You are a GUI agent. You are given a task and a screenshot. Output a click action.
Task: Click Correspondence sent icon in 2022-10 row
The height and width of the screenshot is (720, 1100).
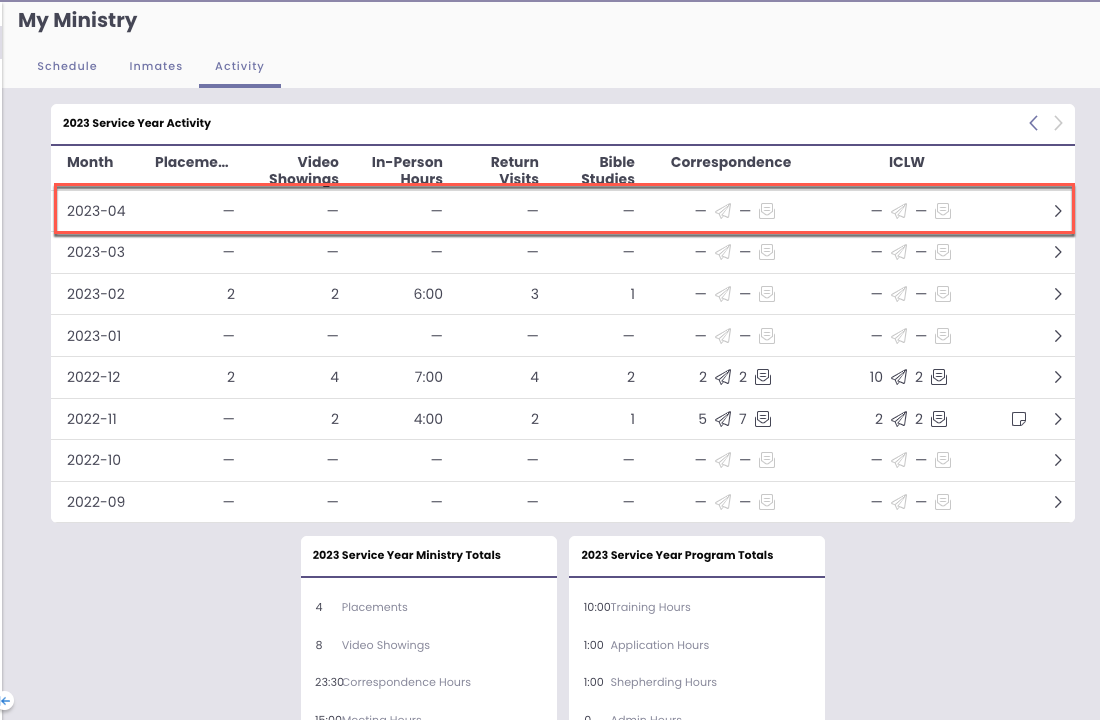723,460
